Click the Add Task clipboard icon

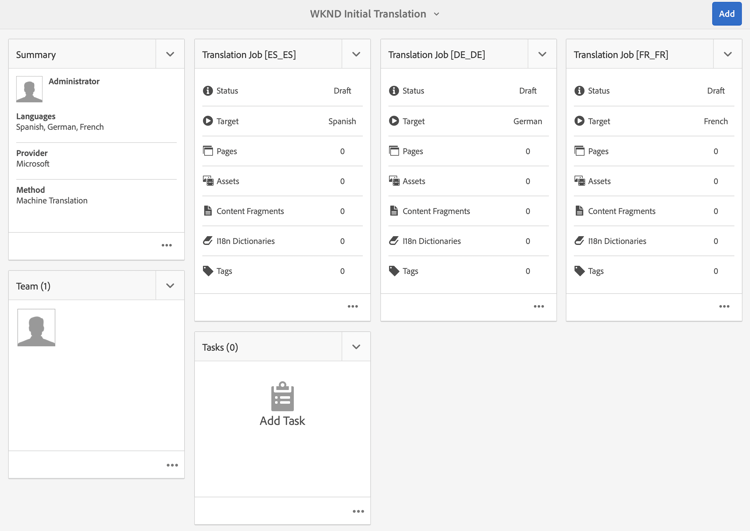[282, 396]
